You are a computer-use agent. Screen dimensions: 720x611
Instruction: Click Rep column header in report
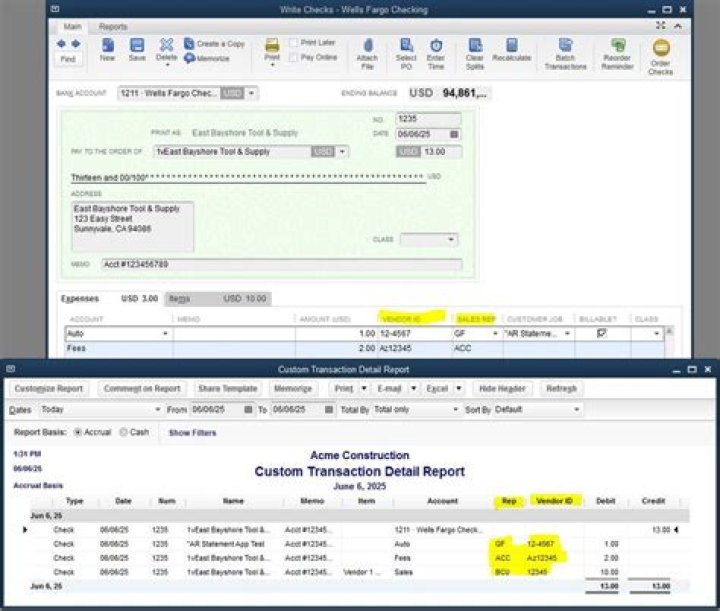(x=509, y=501)
